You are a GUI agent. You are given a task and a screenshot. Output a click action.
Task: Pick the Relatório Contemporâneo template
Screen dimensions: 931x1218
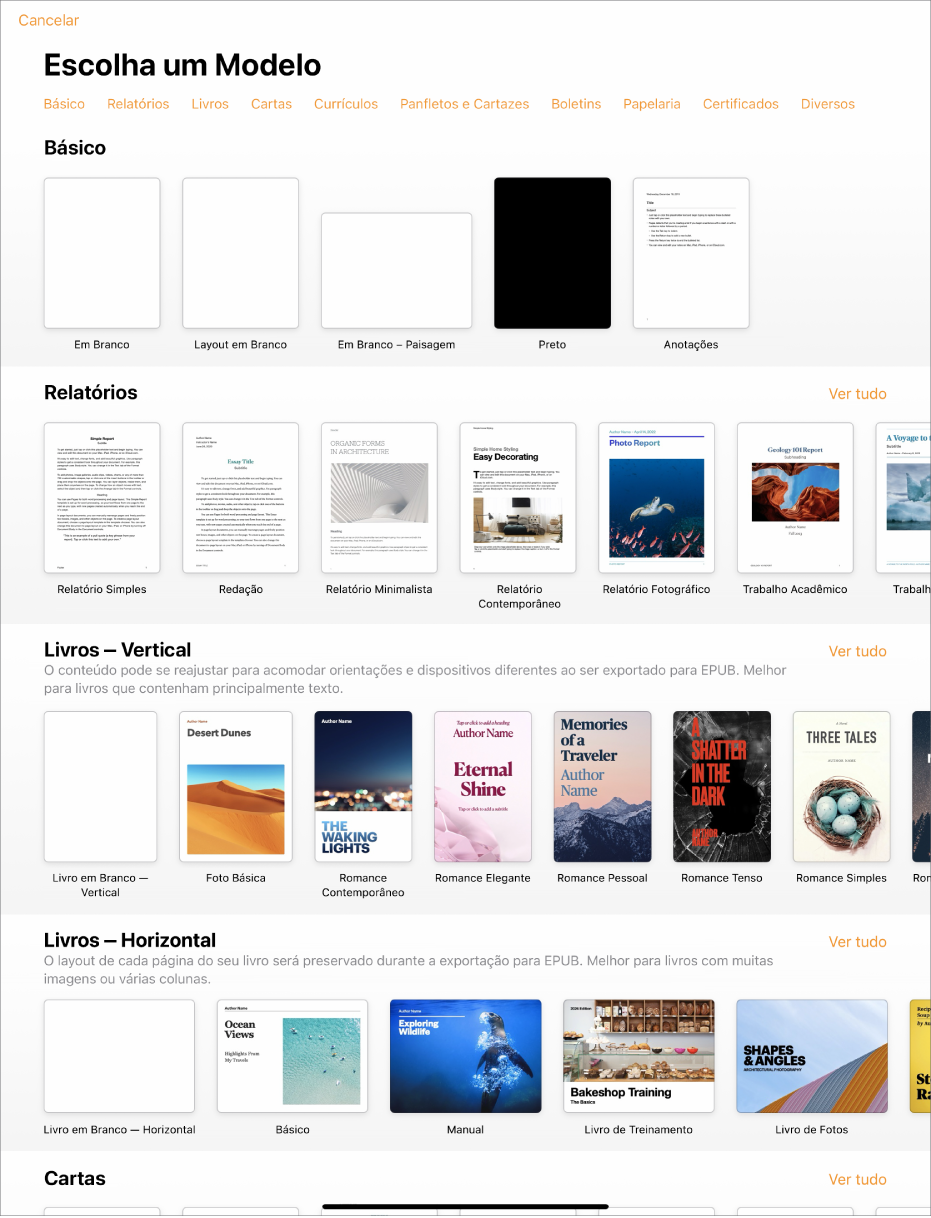518,498
